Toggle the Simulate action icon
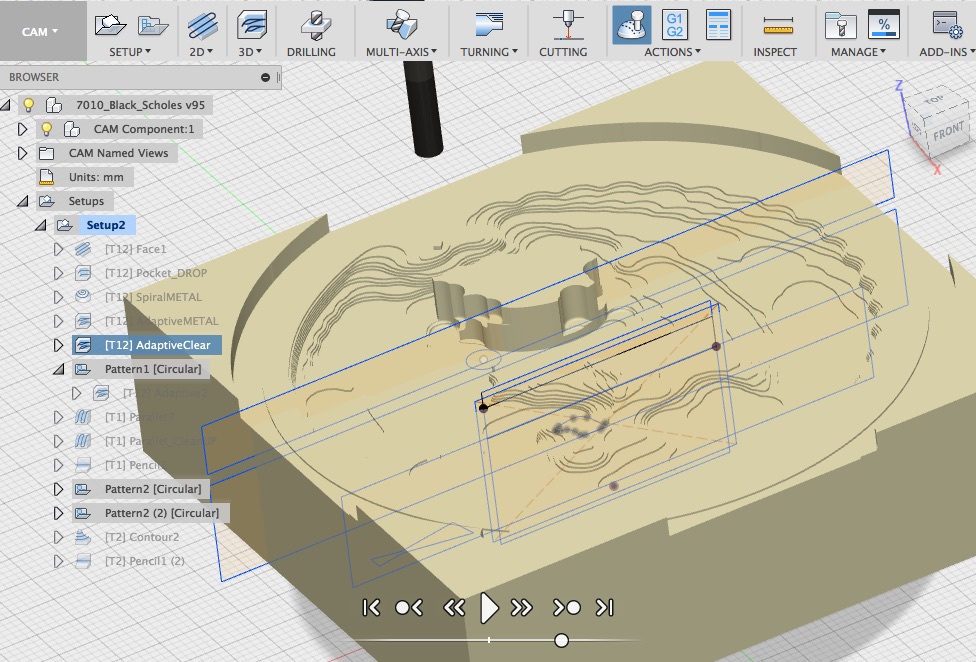 [x=632, y=25]
